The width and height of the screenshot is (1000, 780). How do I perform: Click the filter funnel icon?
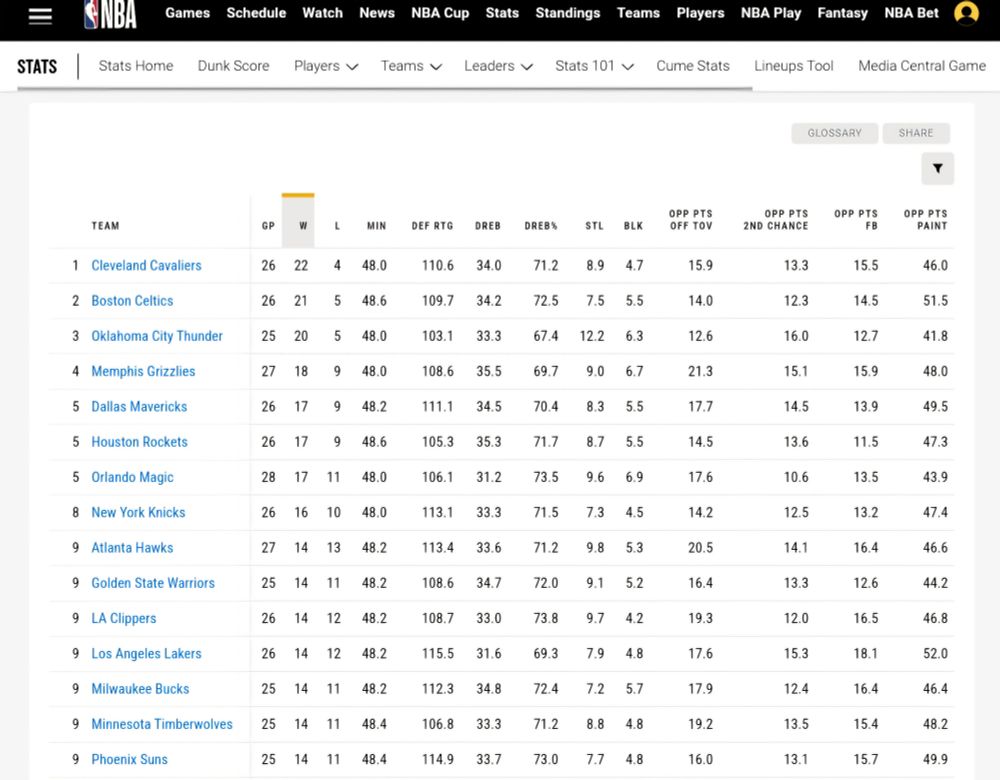[938, 168]
